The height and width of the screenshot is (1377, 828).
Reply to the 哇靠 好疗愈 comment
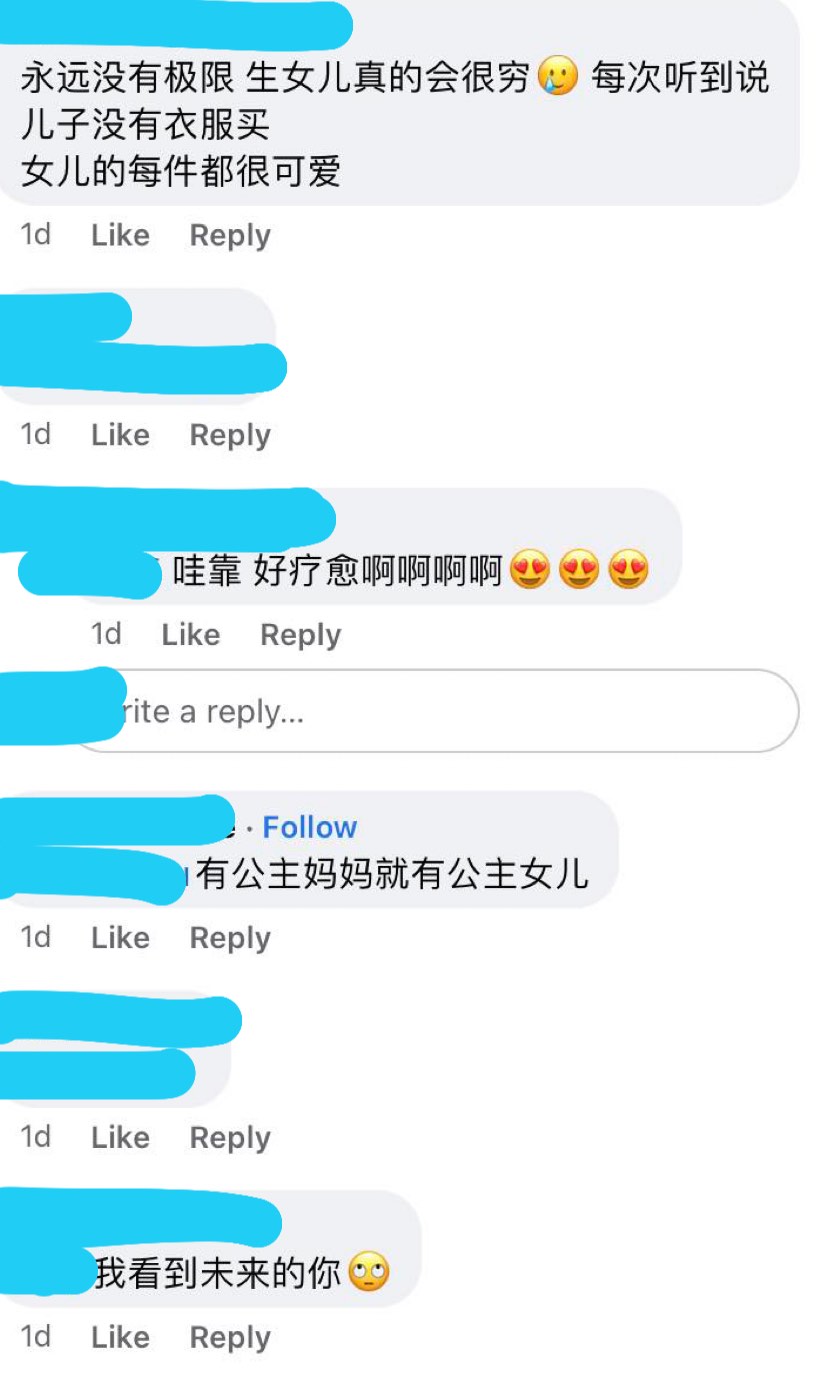click(x=300, y=635)
